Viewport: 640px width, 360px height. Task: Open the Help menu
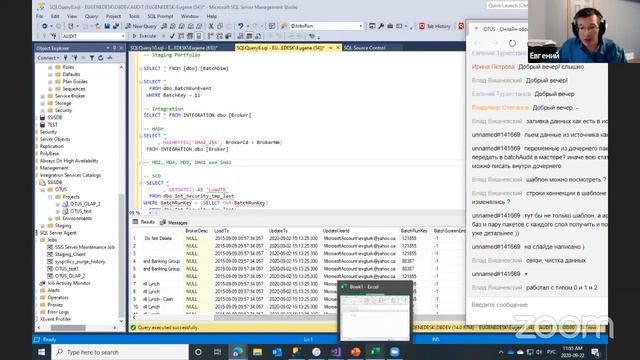[x=211, y=16]
